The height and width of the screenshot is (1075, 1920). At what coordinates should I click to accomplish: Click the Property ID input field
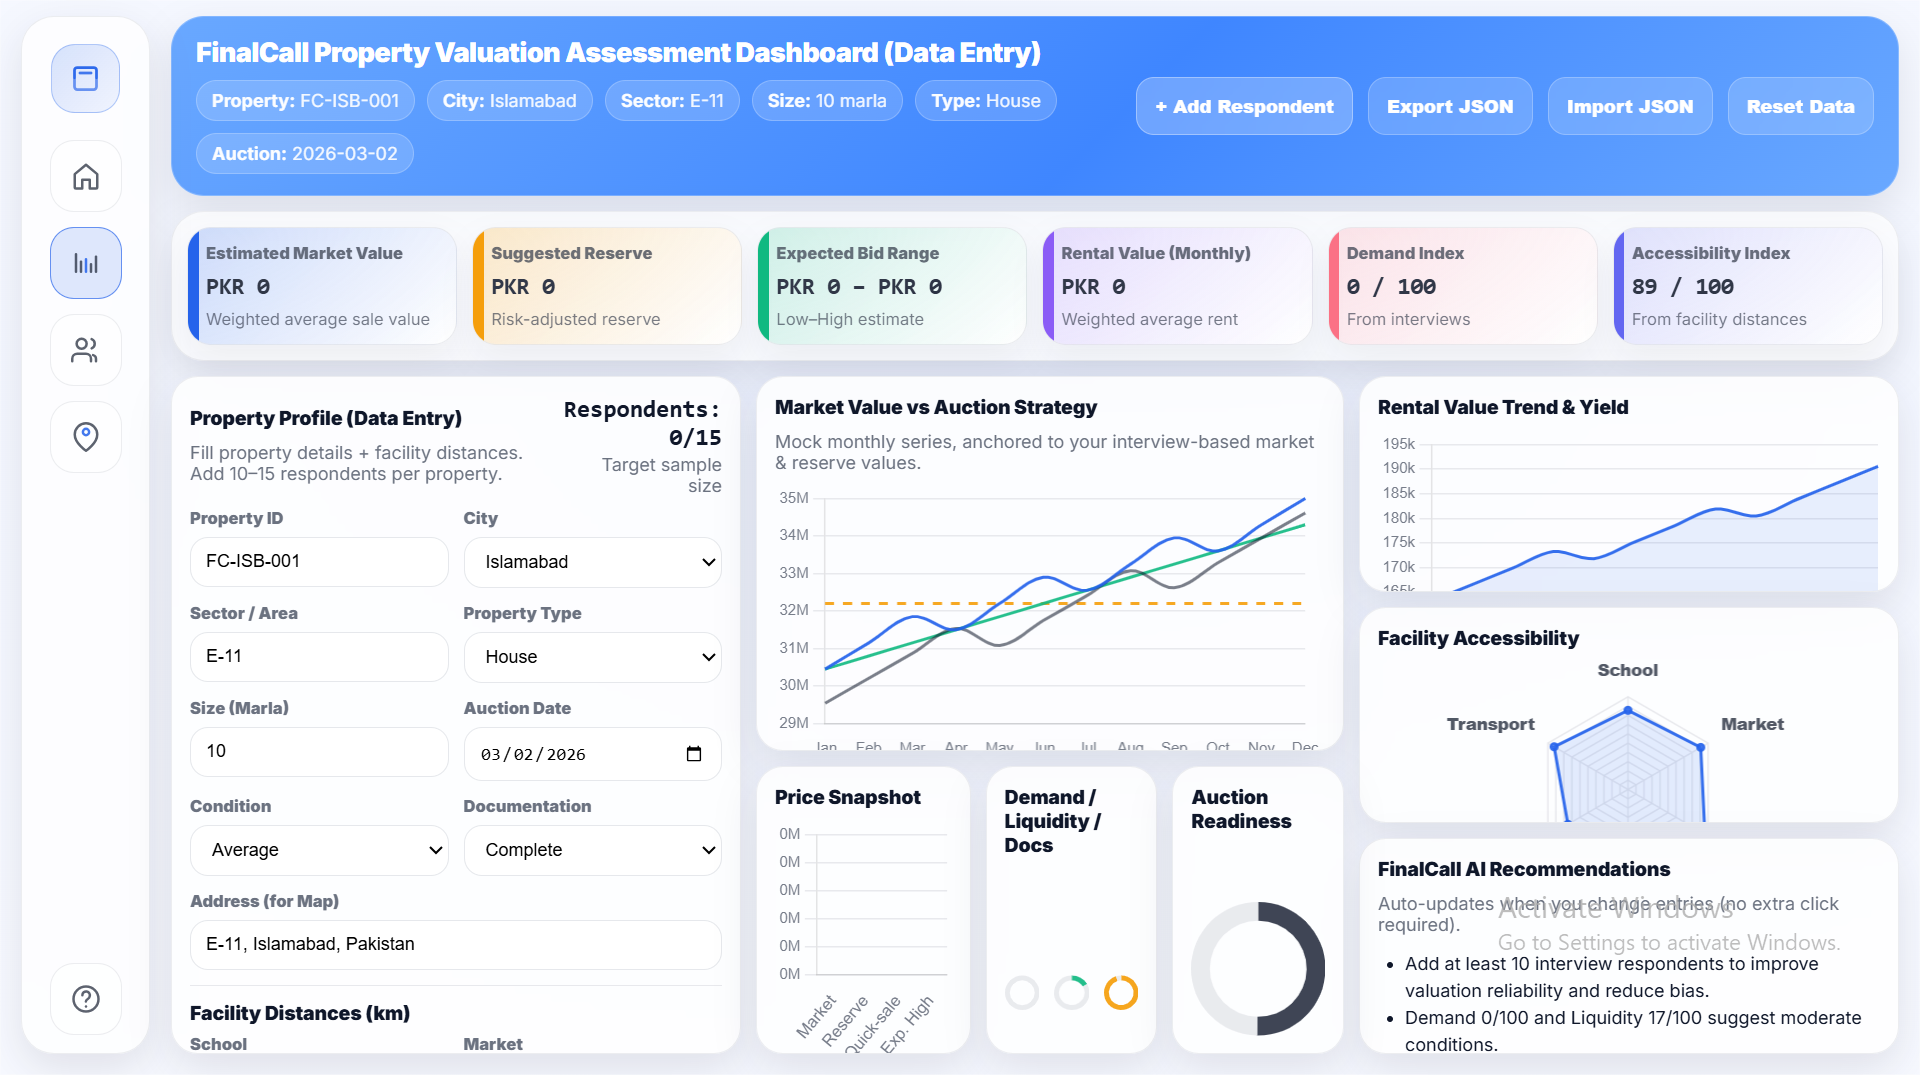click(319, 562)
